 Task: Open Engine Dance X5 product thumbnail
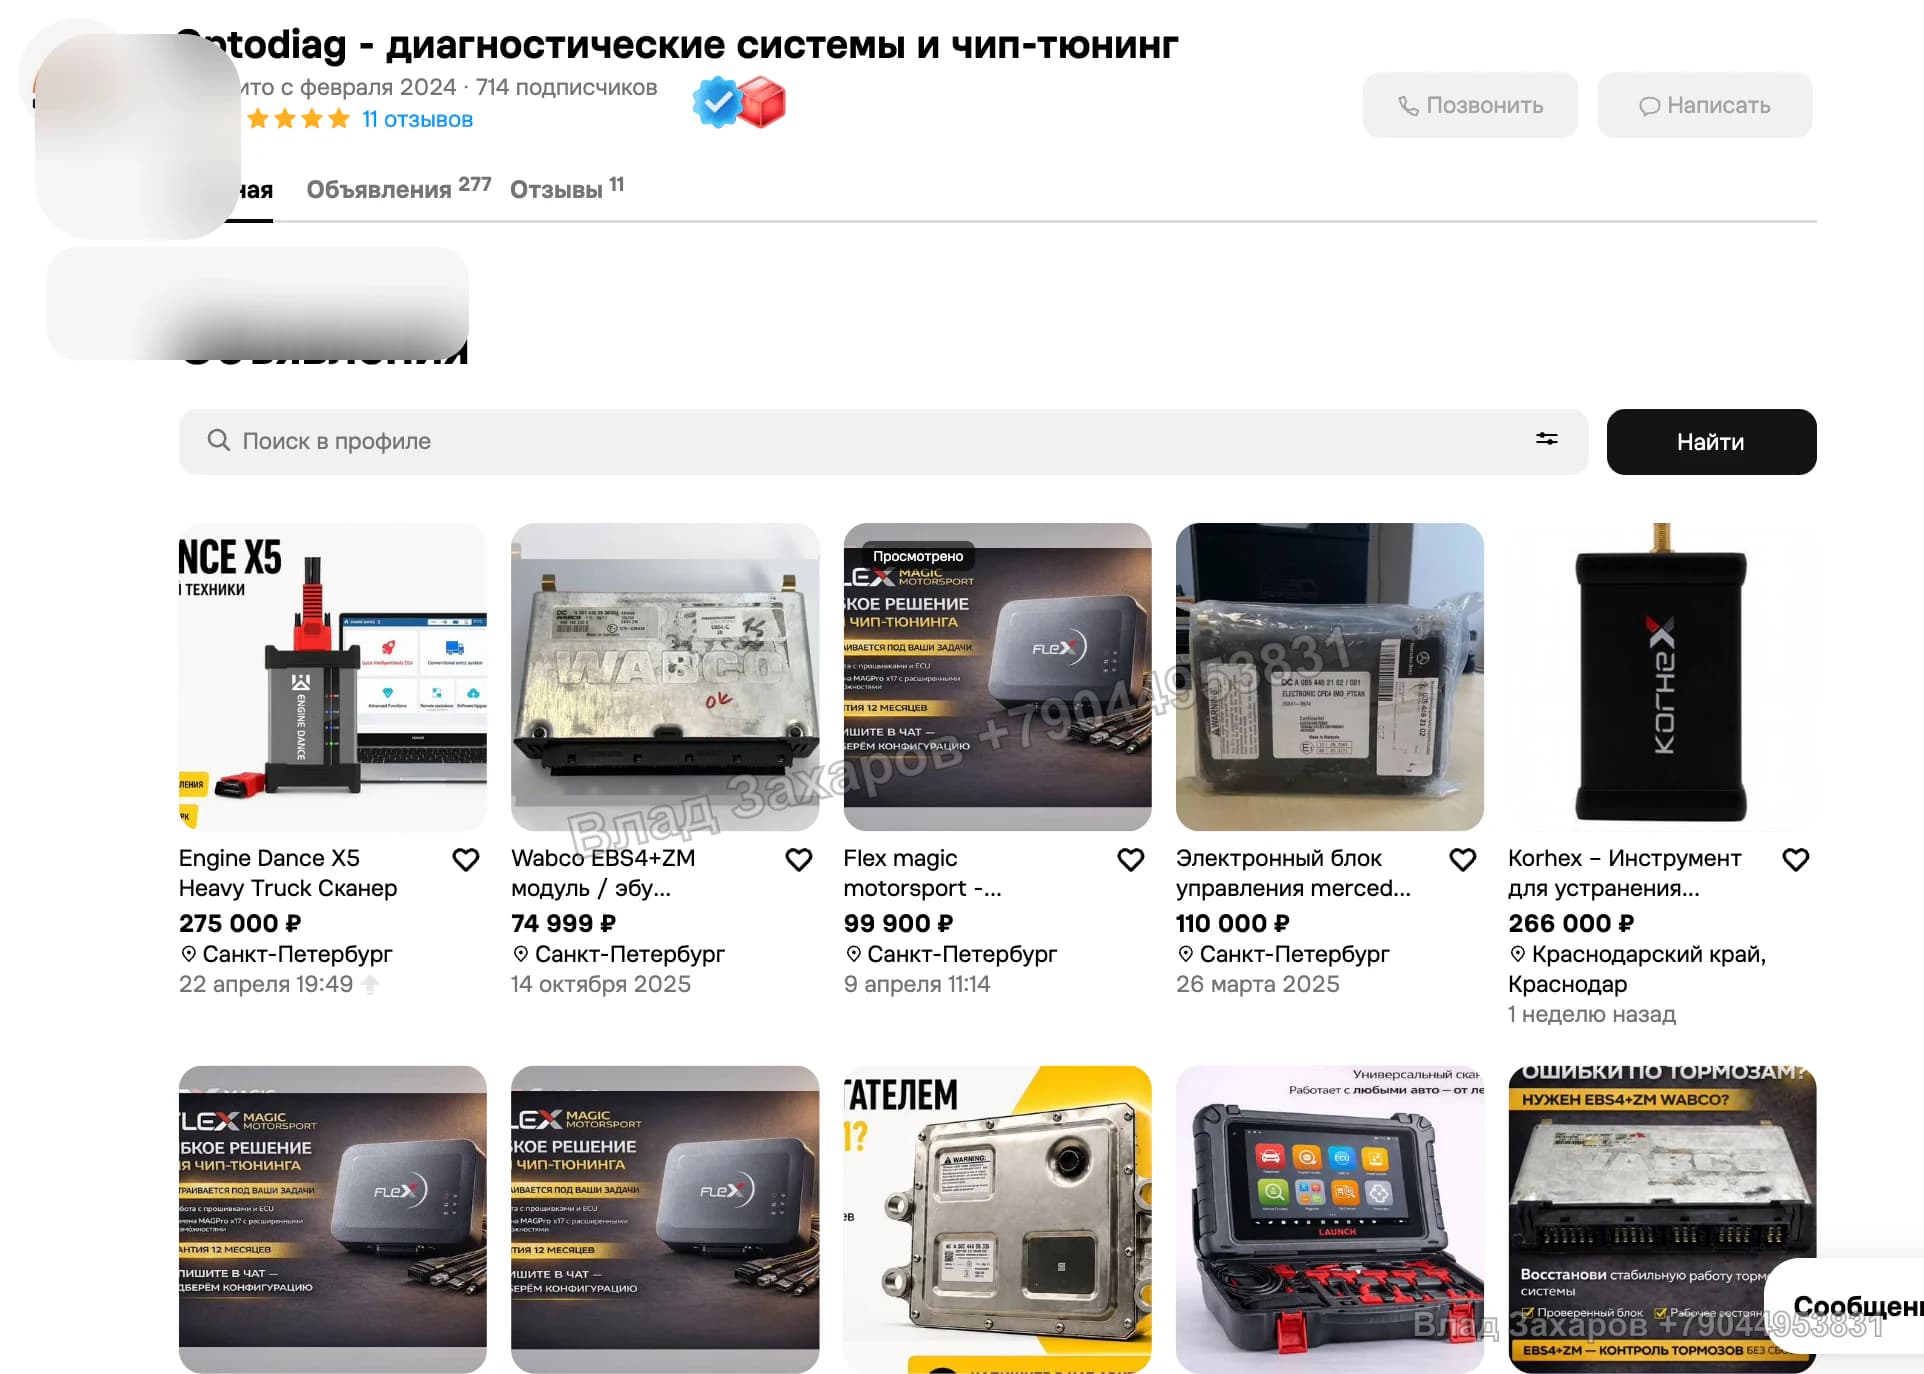[x=333, y=677]
